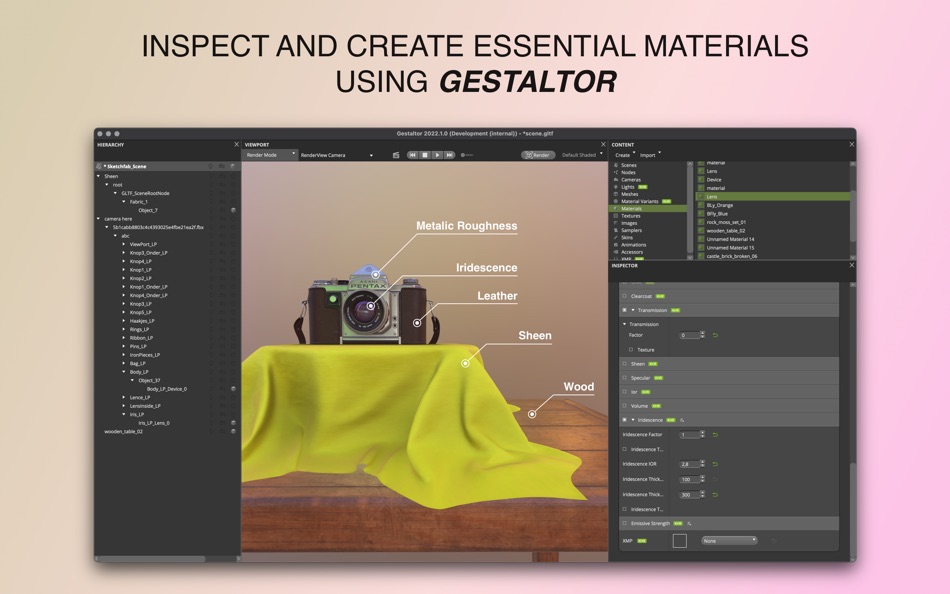
Task: Click the material indicator on wooden_table_02 row
Action: pos(233,432)
